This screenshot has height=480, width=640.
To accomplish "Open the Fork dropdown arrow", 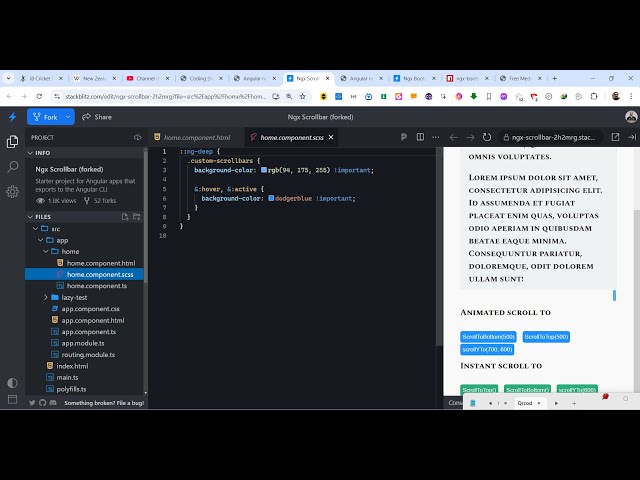I will coord(68,117).
